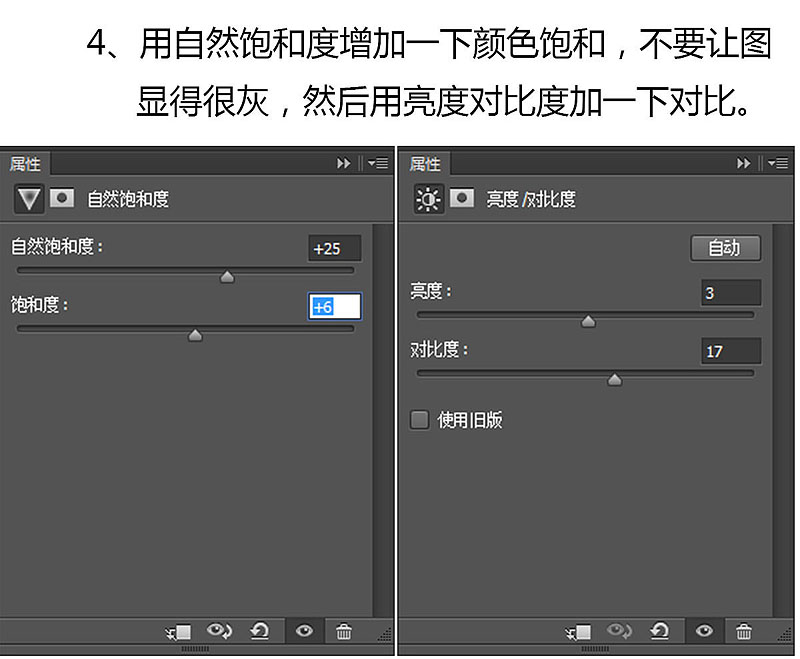Collapse the Vibrance panel with double arrows
This screenshot has width=800, height=659.
(343, 163)
